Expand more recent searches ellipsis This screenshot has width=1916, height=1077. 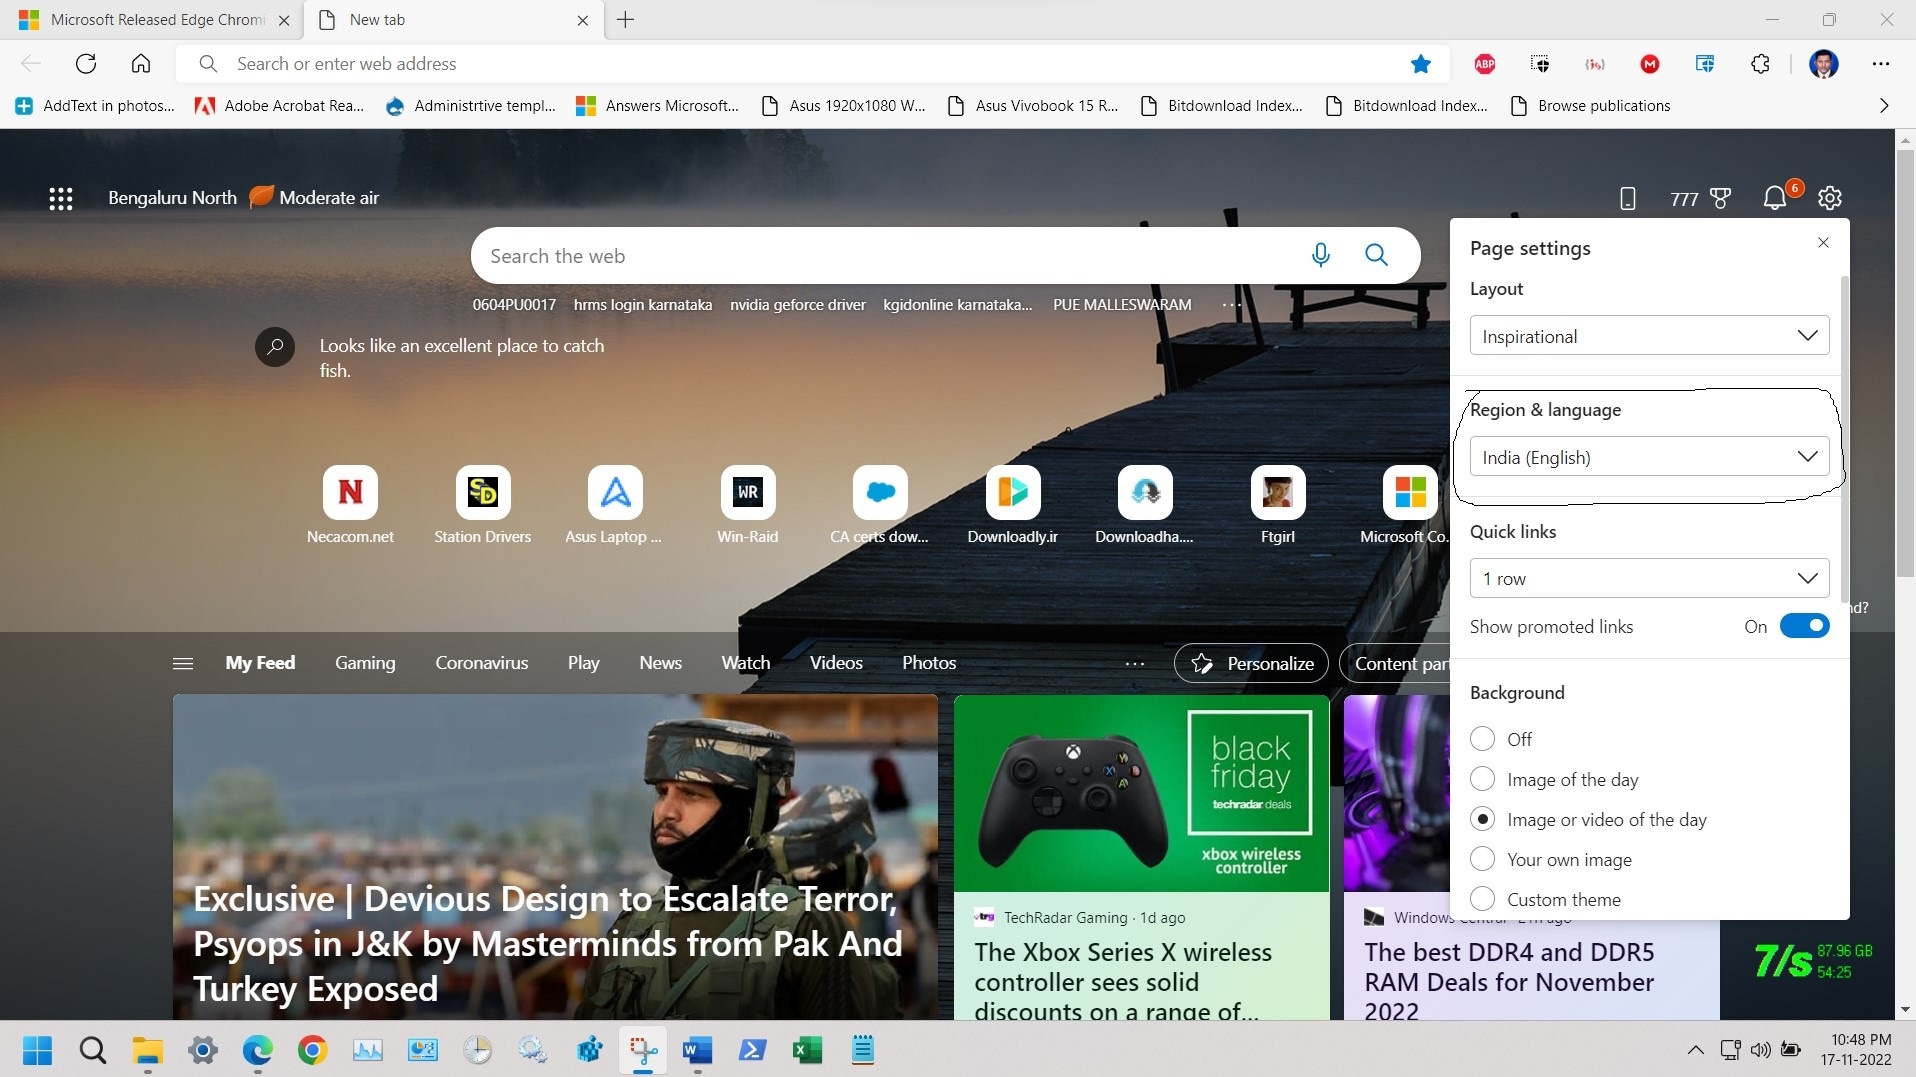pos(1231,304)
